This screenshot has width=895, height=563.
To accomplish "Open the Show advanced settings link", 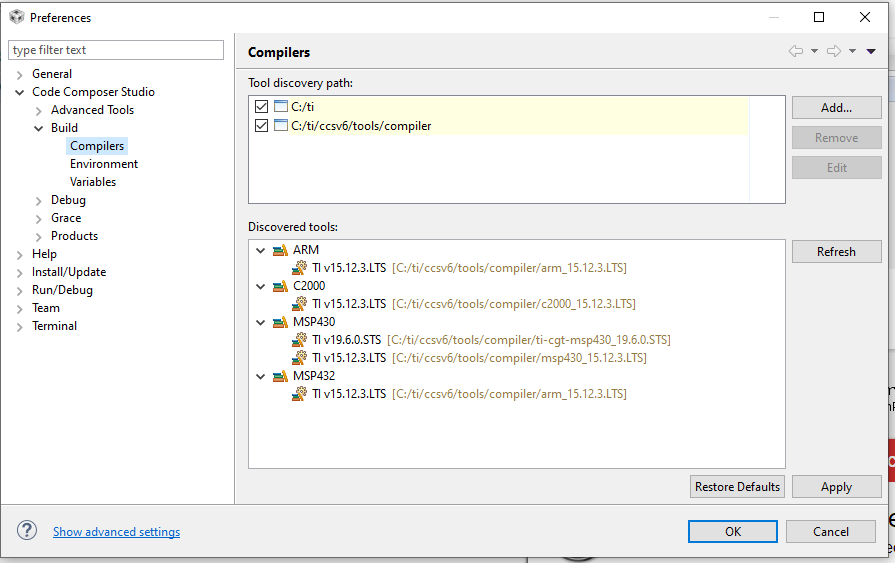I will click(116, 532).
